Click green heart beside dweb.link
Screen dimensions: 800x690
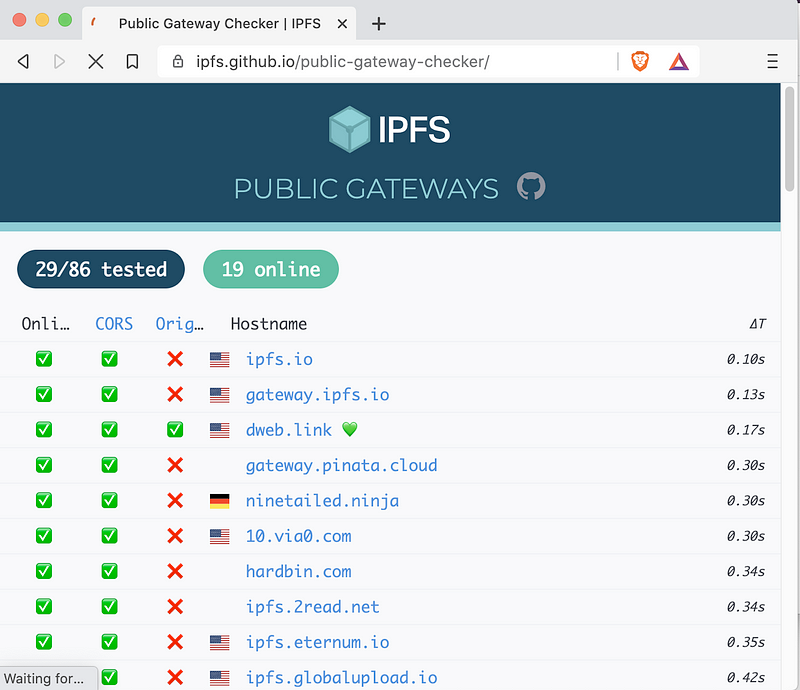pos(349,430)
